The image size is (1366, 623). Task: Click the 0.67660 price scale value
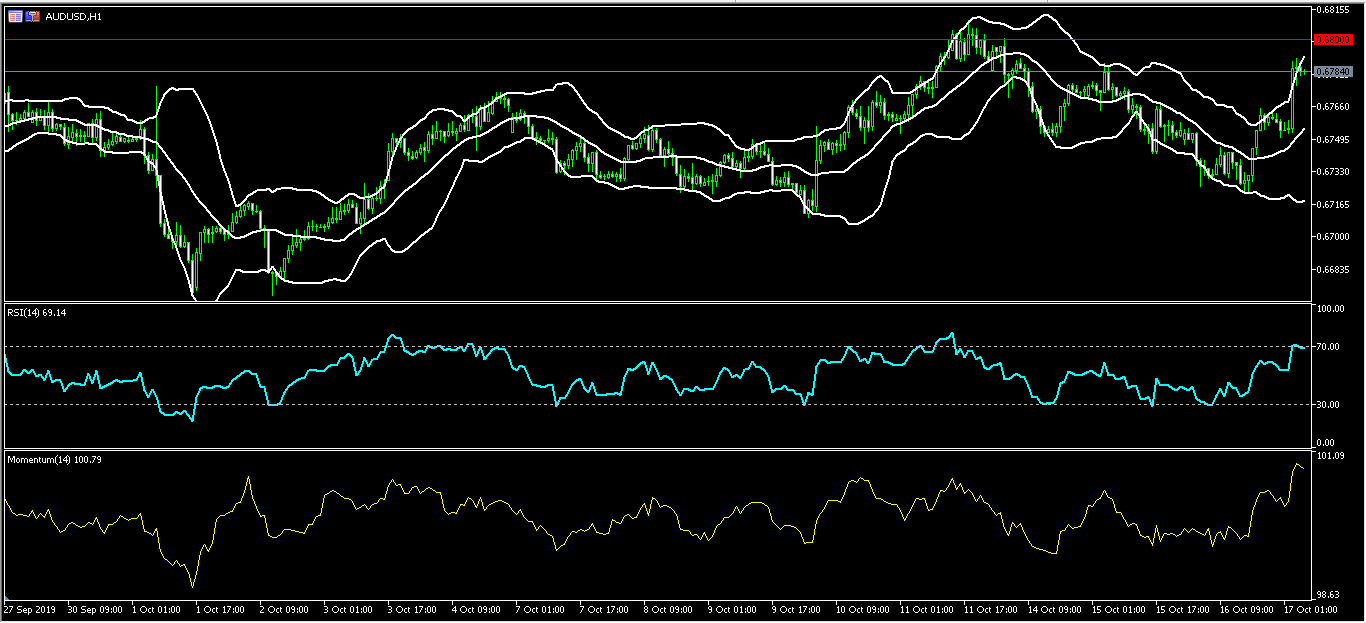click(x=1335, y=106)
